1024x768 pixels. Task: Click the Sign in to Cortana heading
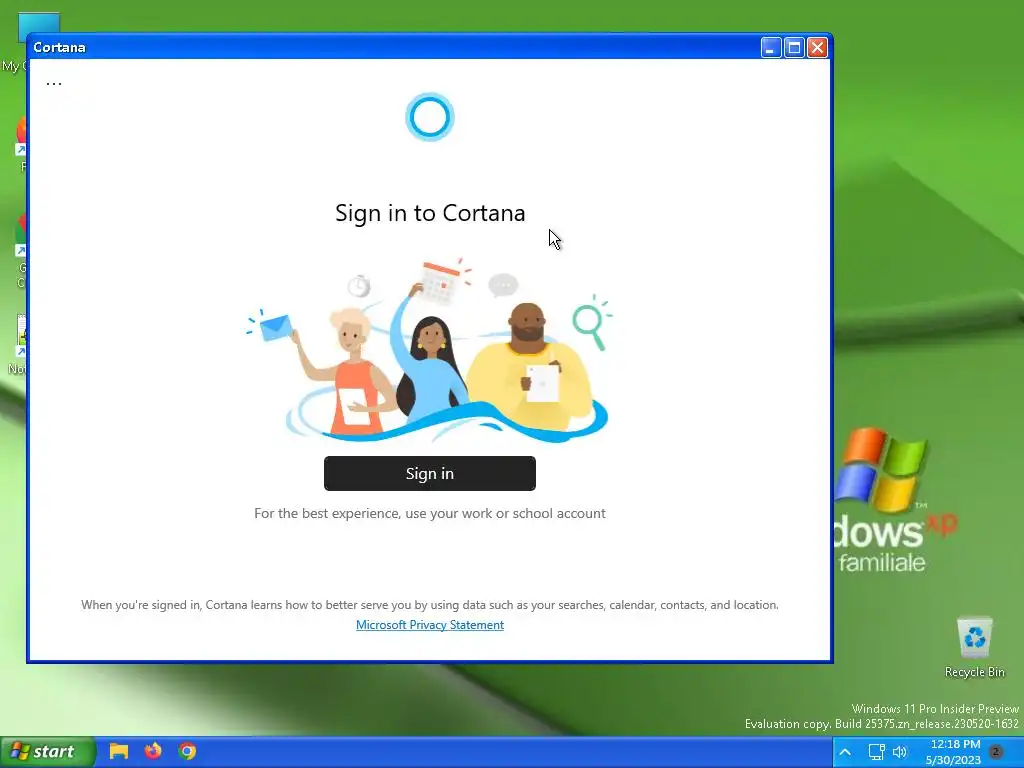[430, 213]
